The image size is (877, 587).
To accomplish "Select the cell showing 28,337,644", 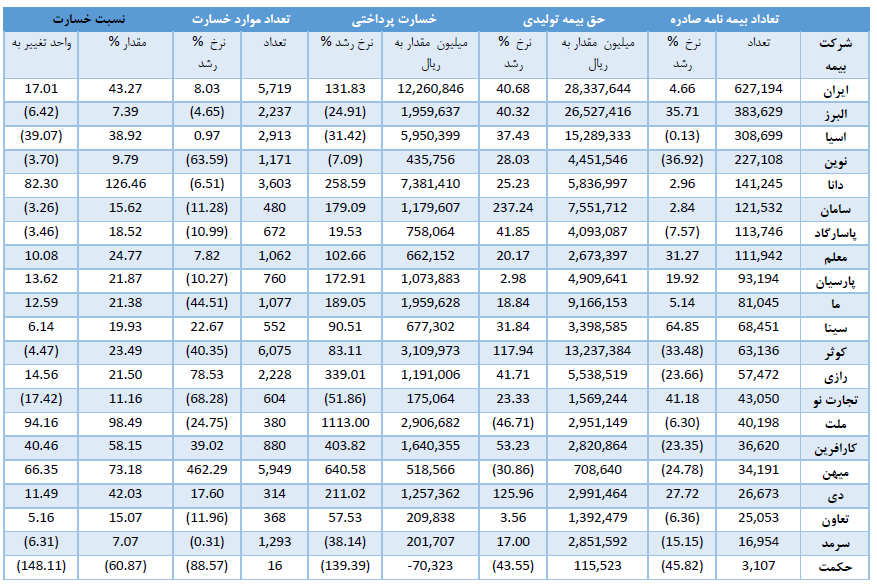I will pos(597,89).
